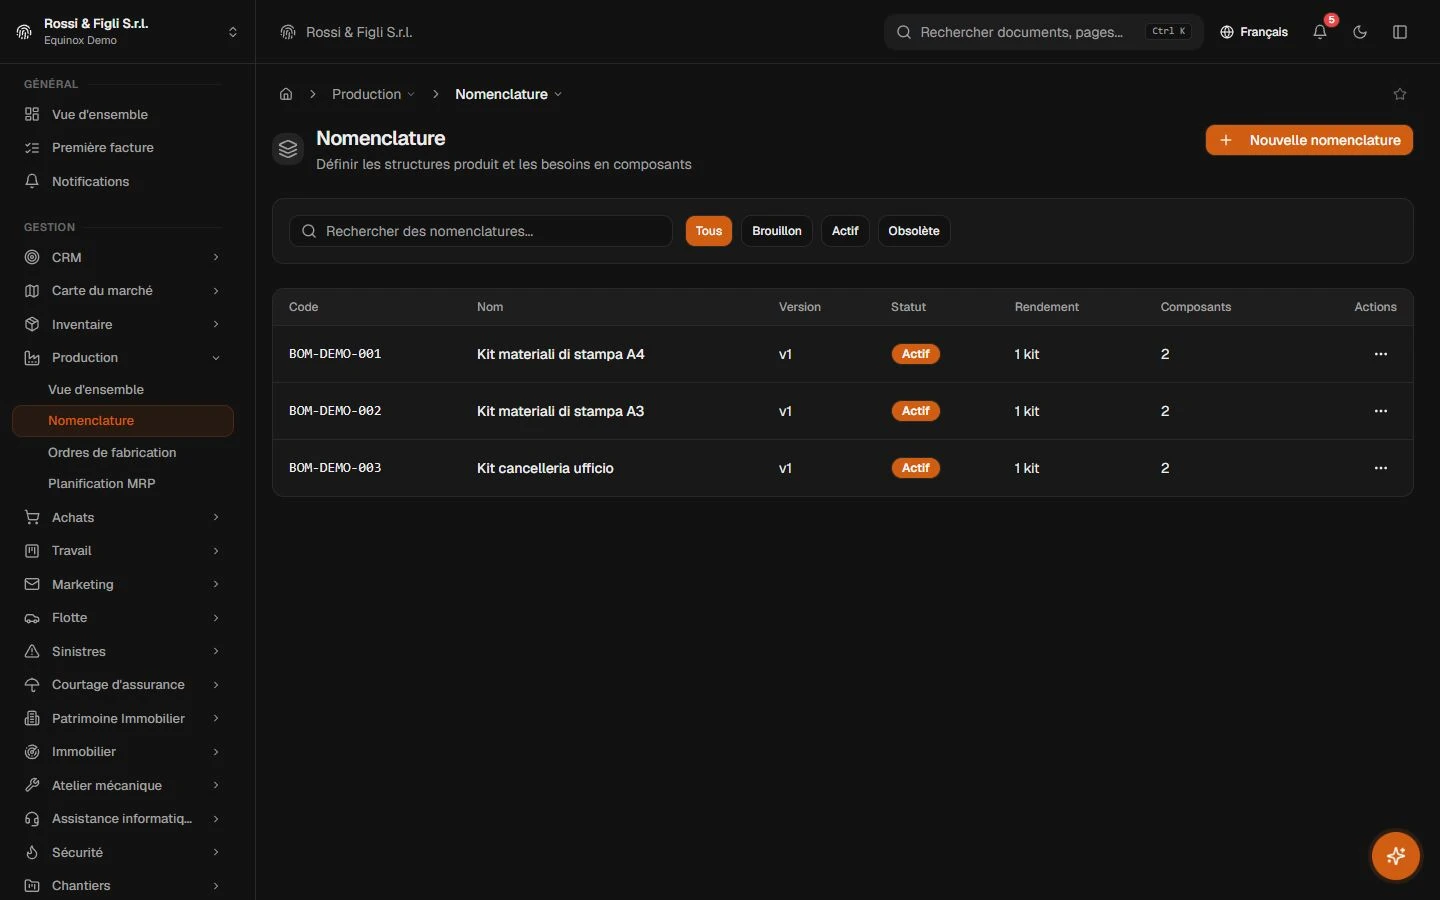Screen dimensions: 1440x900
Task: Open actions menu for BOM-DEMO-001
Action: pos(1381,354)
